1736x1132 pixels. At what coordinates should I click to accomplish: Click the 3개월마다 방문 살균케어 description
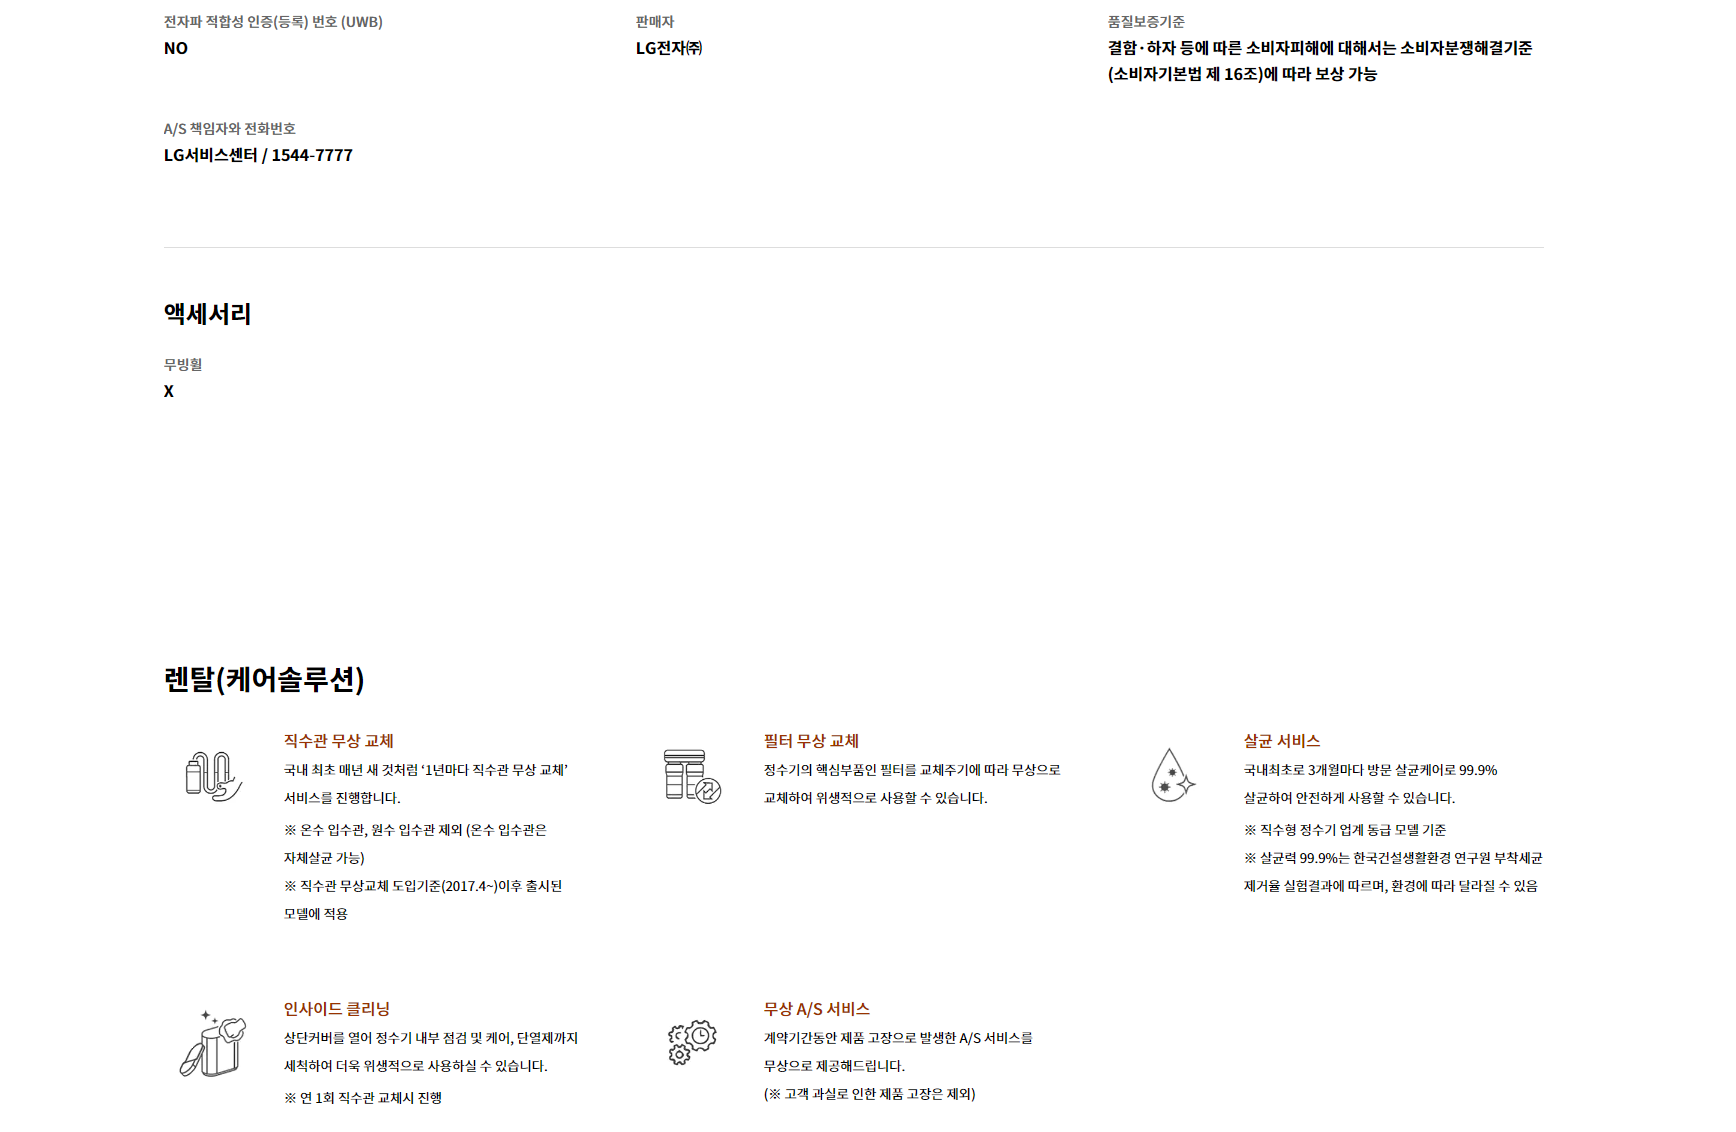[x=1370, y=784]
